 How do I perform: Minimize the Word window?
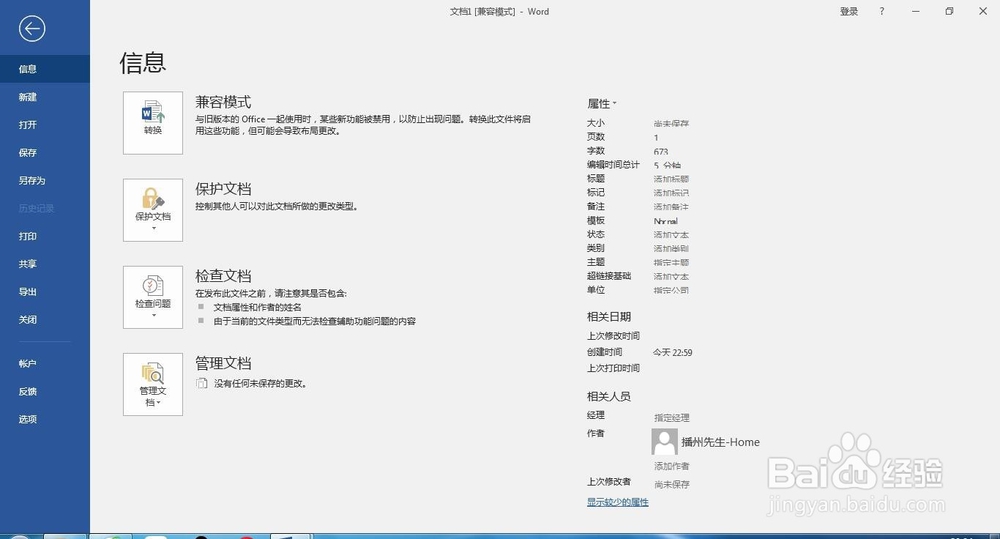point(916,11)
